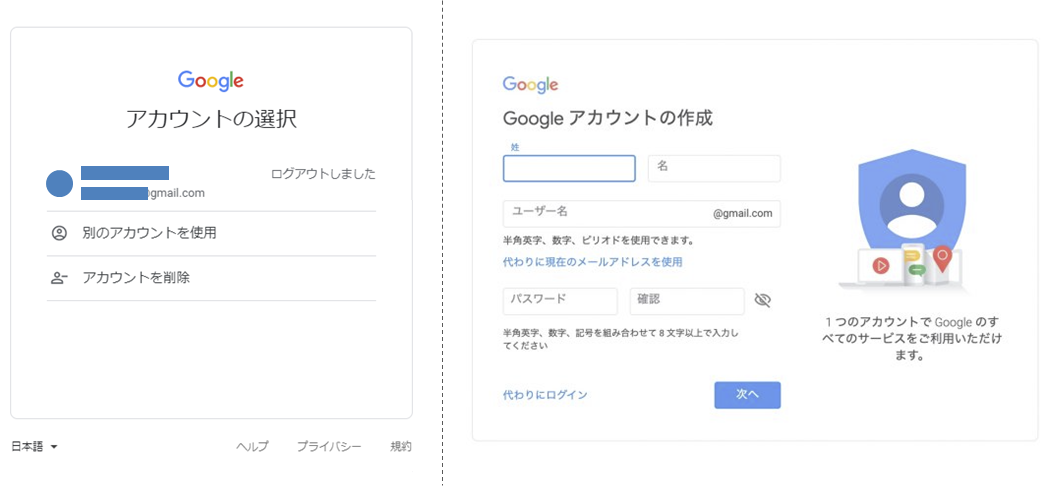The height and width of the screenshot is (491, 1047).
Task: Select 別のアカウントを使用 option
Action: tap(211, 233)
